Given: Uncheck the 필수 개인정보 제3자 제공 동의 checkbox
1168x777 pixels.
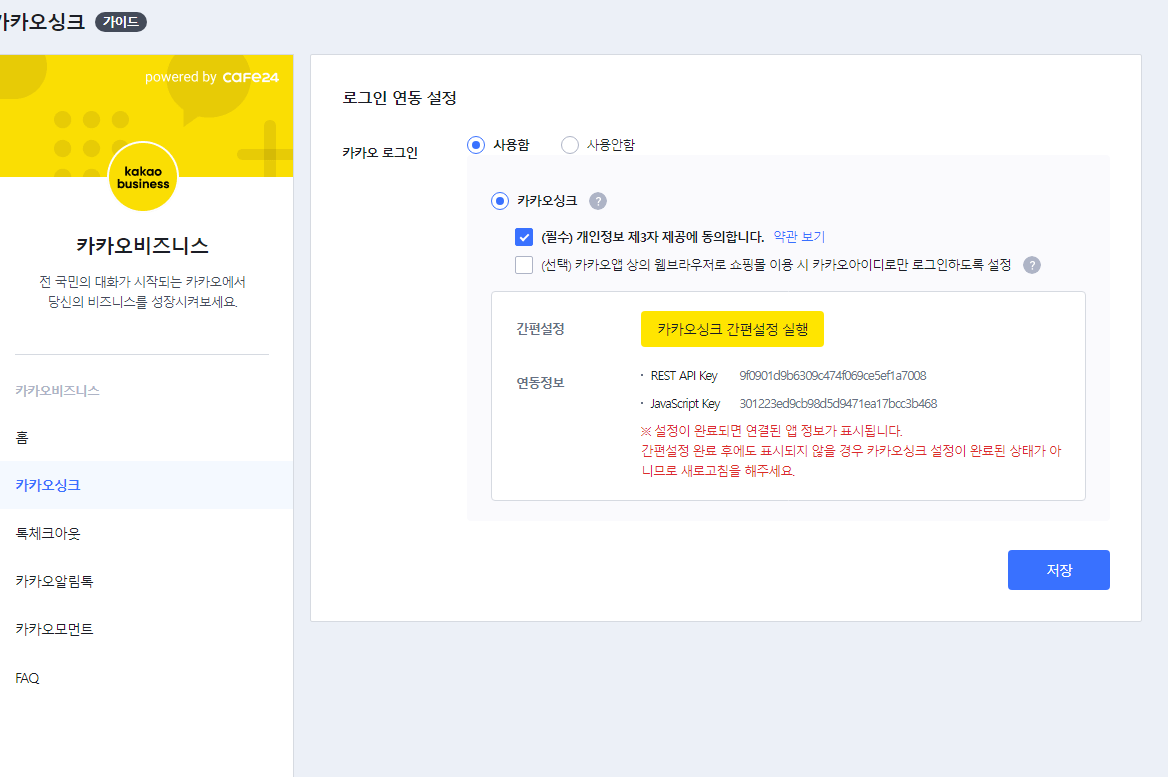Looking at the screenshot, I should [x=524, y=237].
